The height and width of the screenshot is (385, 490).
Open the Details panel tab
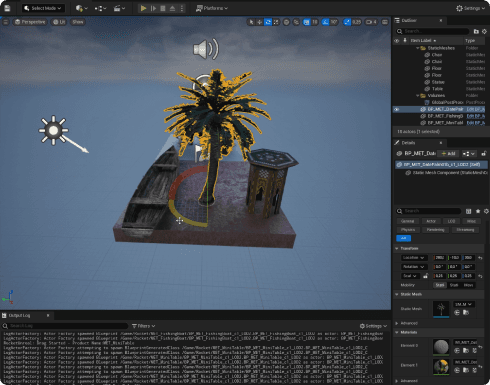point(408,143)
